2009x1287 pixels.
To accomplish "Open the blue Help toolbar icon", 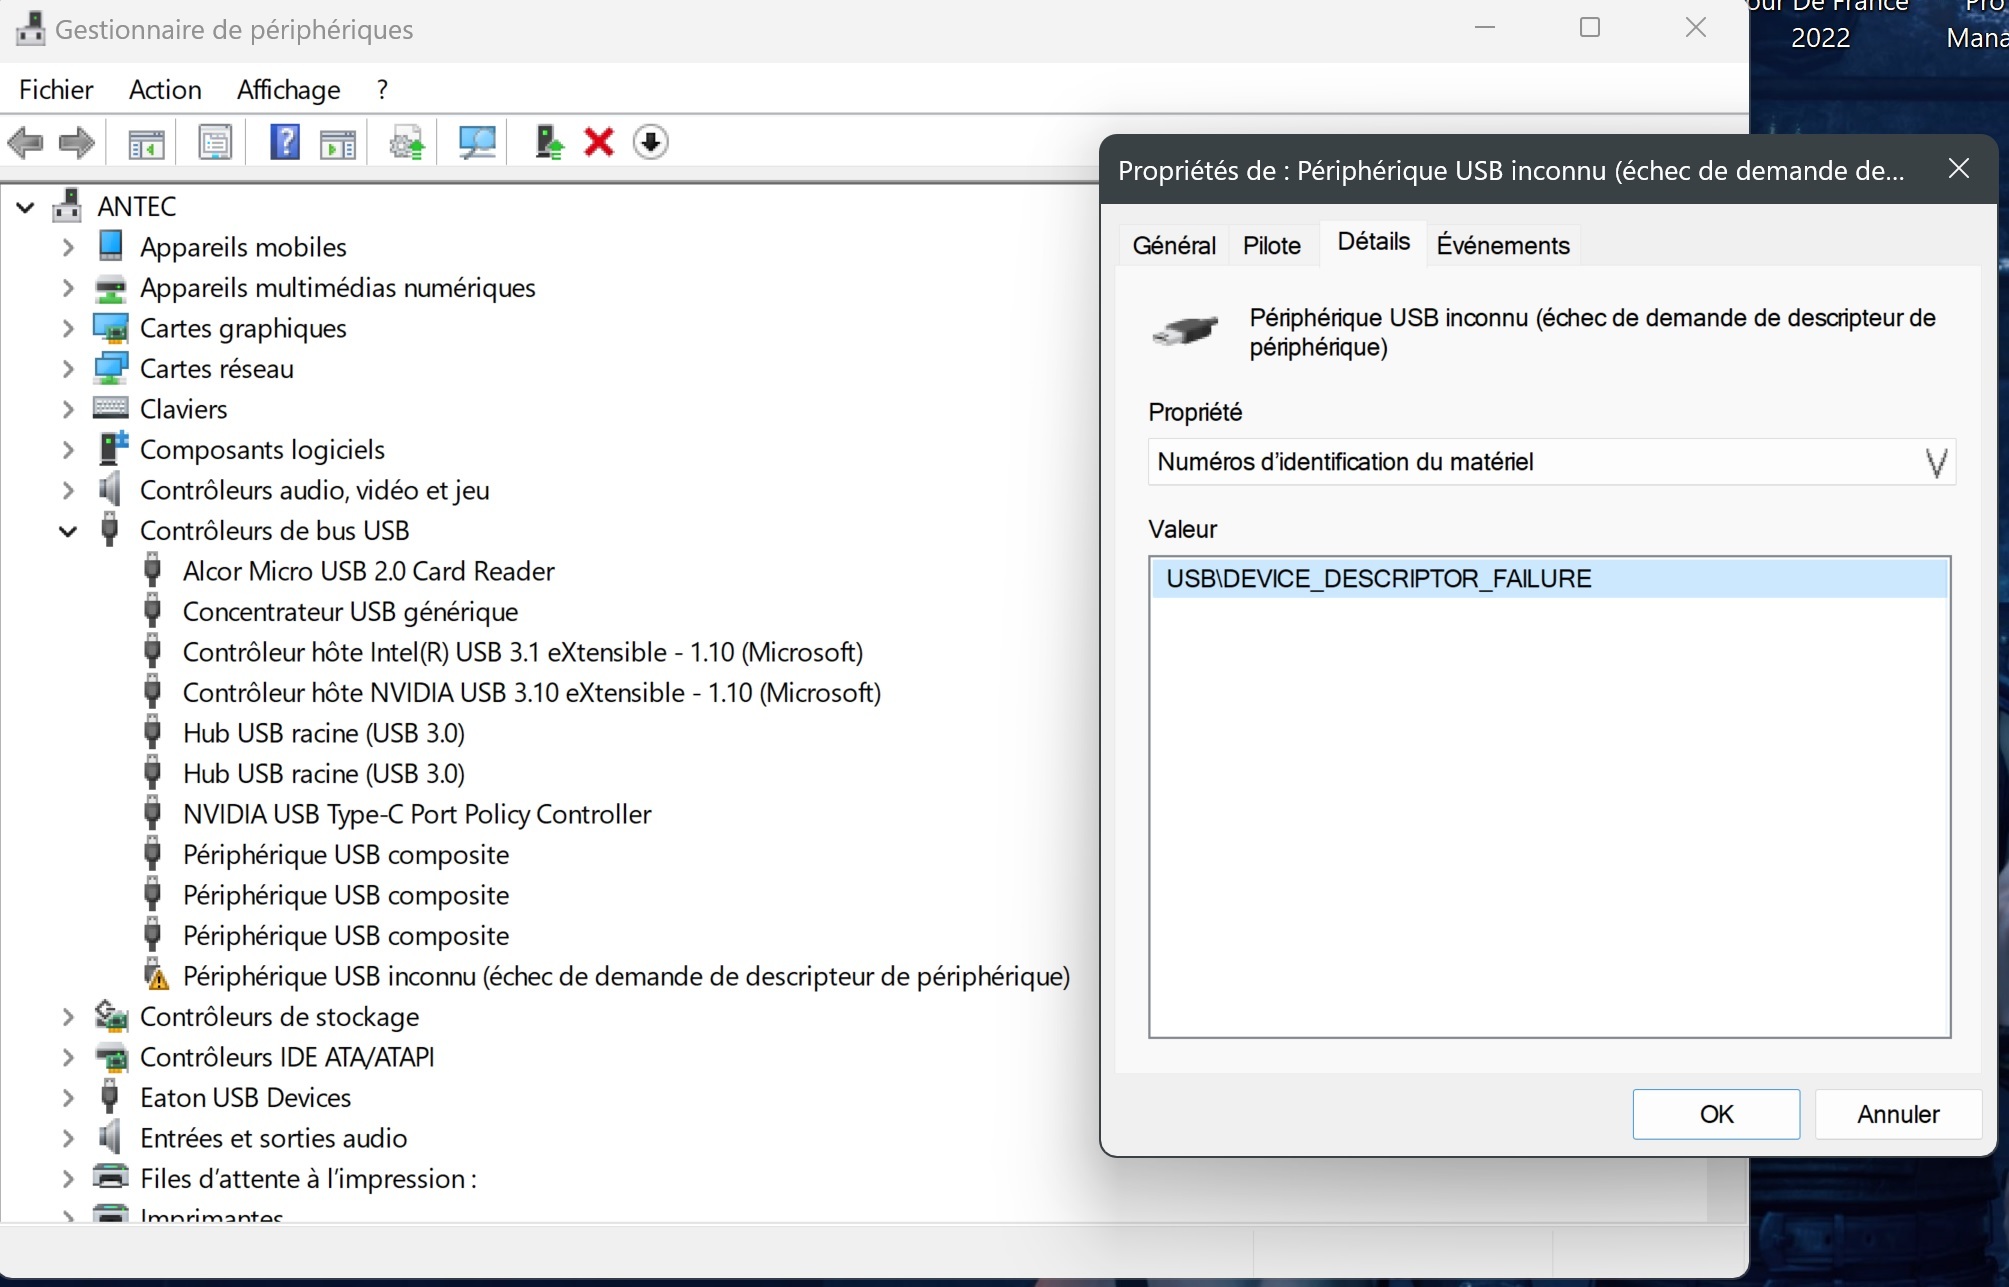I will [x=285, y=142].
